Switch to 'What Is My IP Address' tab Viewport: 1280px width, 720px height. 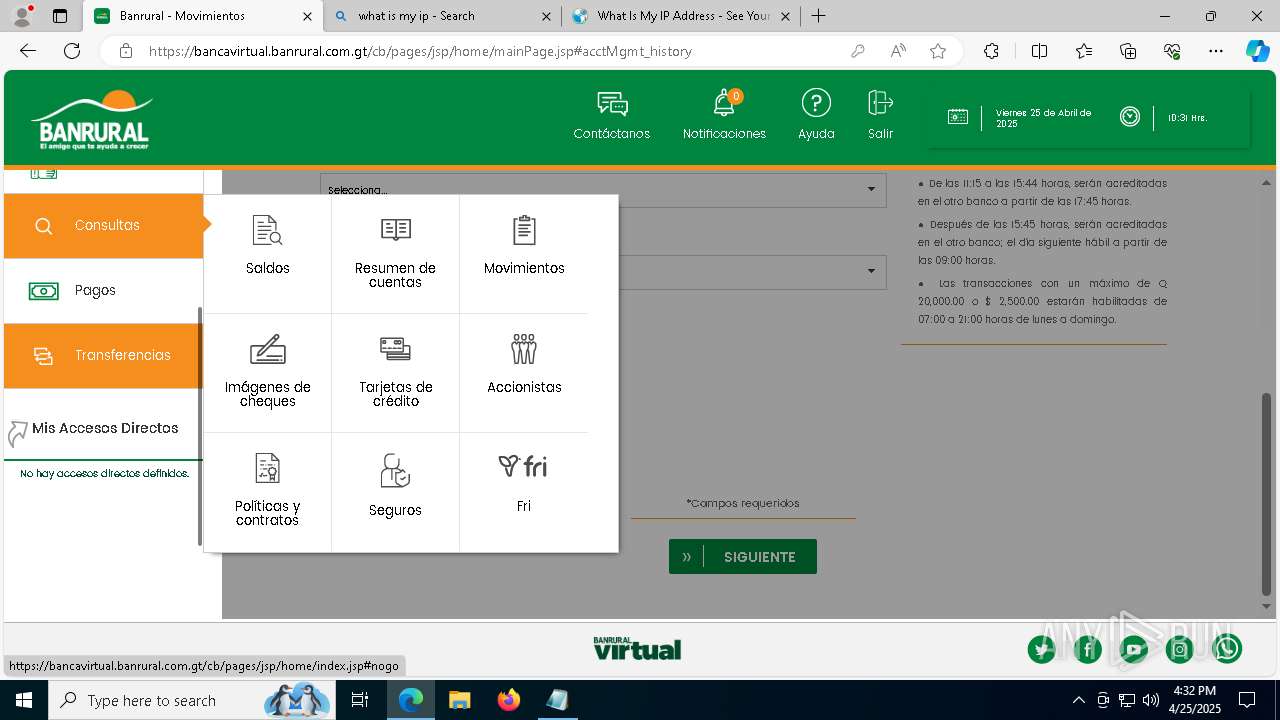click(x=681, y=16)
